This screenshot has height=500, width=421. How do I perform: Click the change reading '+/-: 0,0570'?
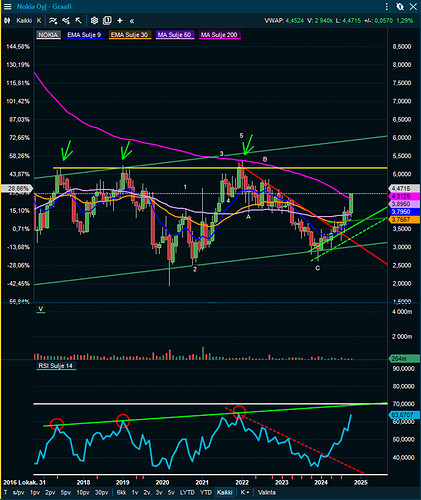click(x=378, y=21)
